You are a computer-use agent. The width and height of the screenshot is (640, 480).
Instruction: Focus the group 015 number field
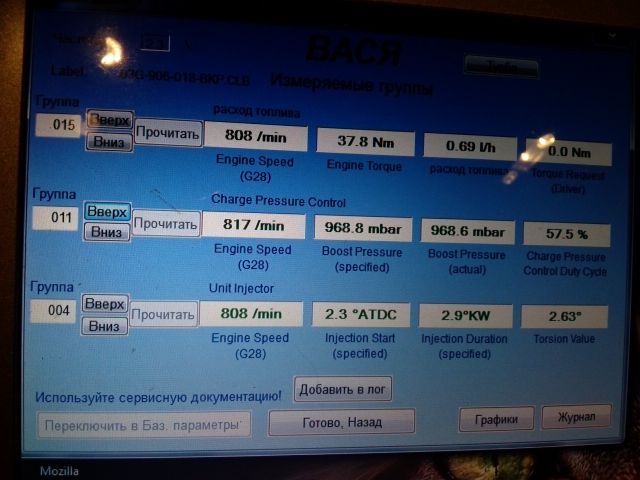[56, 126]
